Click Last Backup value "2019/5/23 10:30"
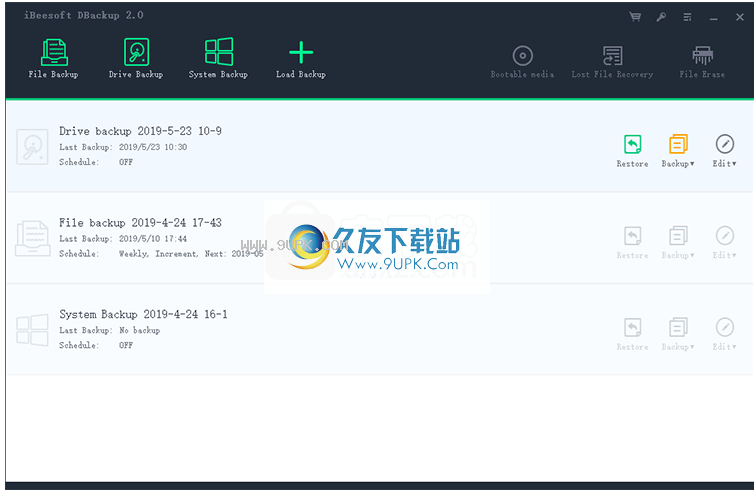Screen dimensions: 754x495 coord(153,147)
